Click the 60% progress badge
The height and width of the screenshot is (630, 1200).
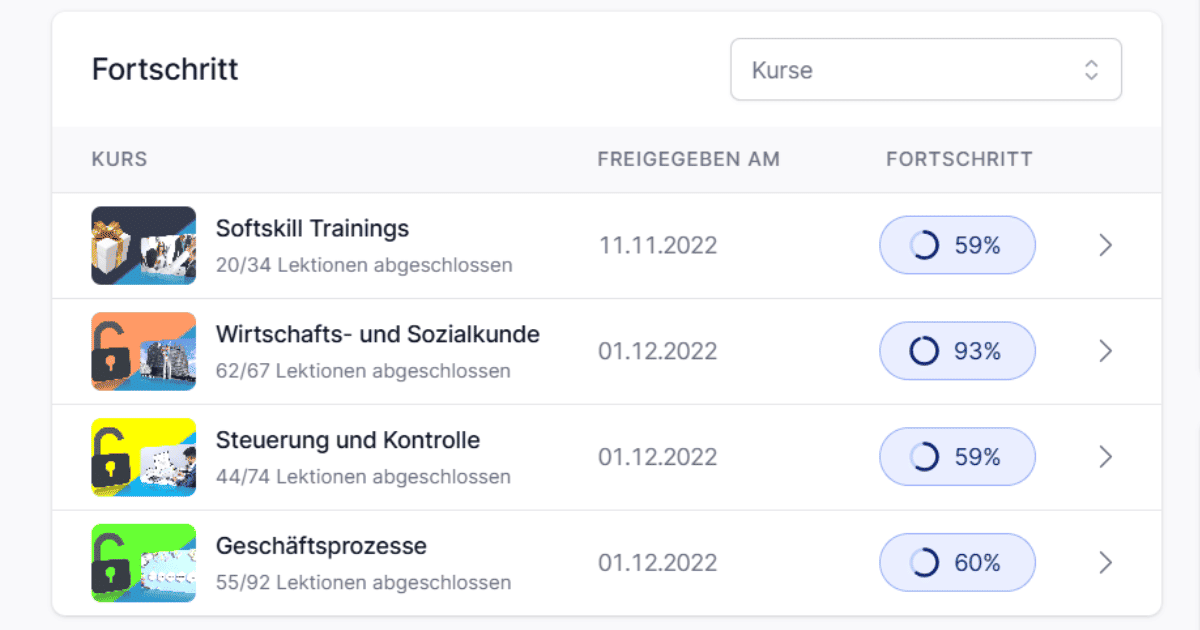pyautogui.click(x=957, y=563)
